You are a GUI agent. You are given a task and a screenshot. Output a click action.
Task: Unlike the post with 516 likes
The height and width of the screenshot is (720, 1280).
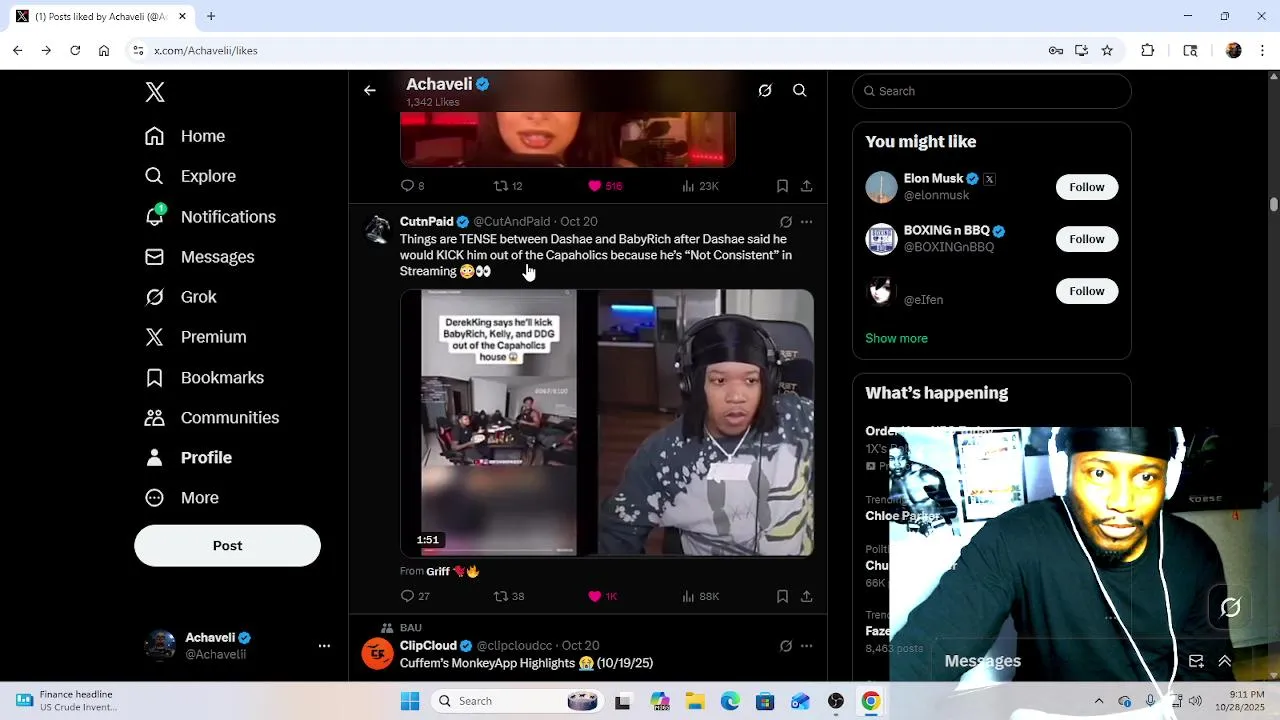pyautogui.click(x=595, y=186)
